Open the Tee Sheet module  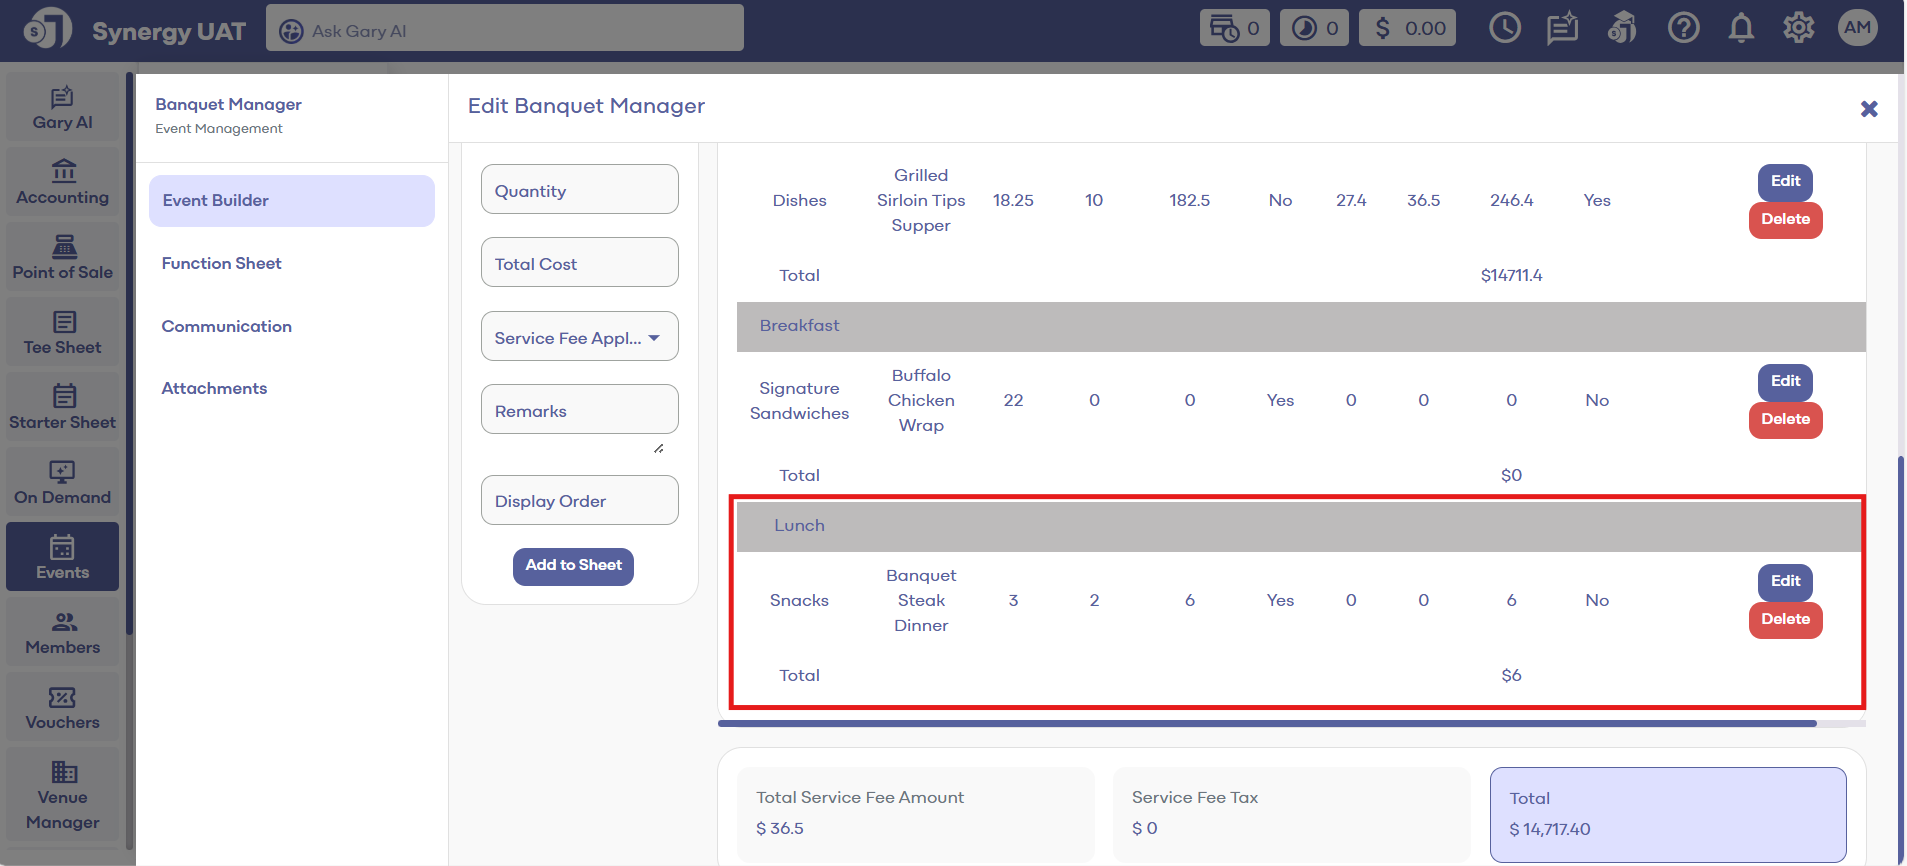click(62, 333)
